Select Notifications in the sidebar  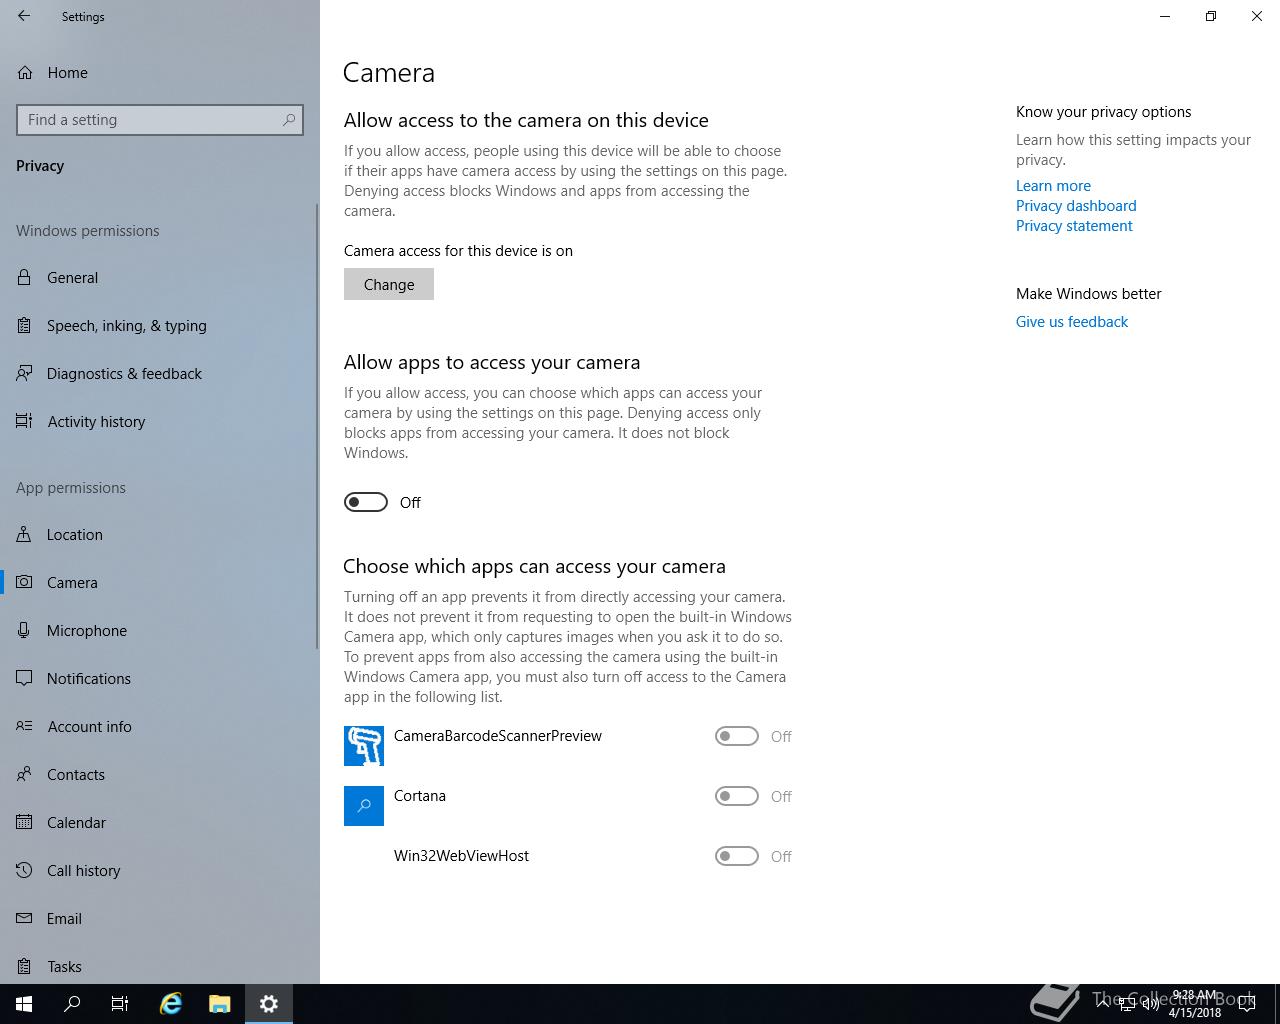point(89,678)
